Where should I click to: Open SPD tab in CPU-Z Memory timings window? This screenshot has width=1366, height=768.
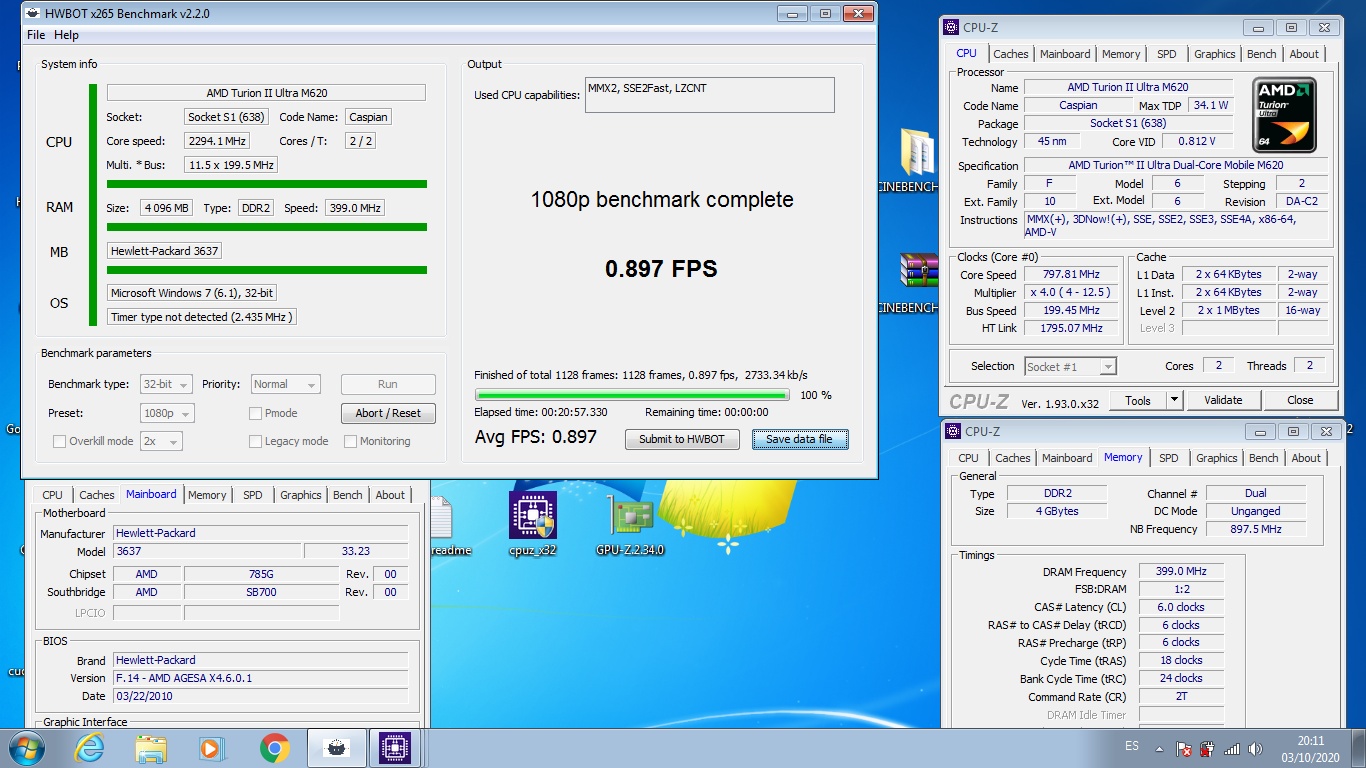1169,458
